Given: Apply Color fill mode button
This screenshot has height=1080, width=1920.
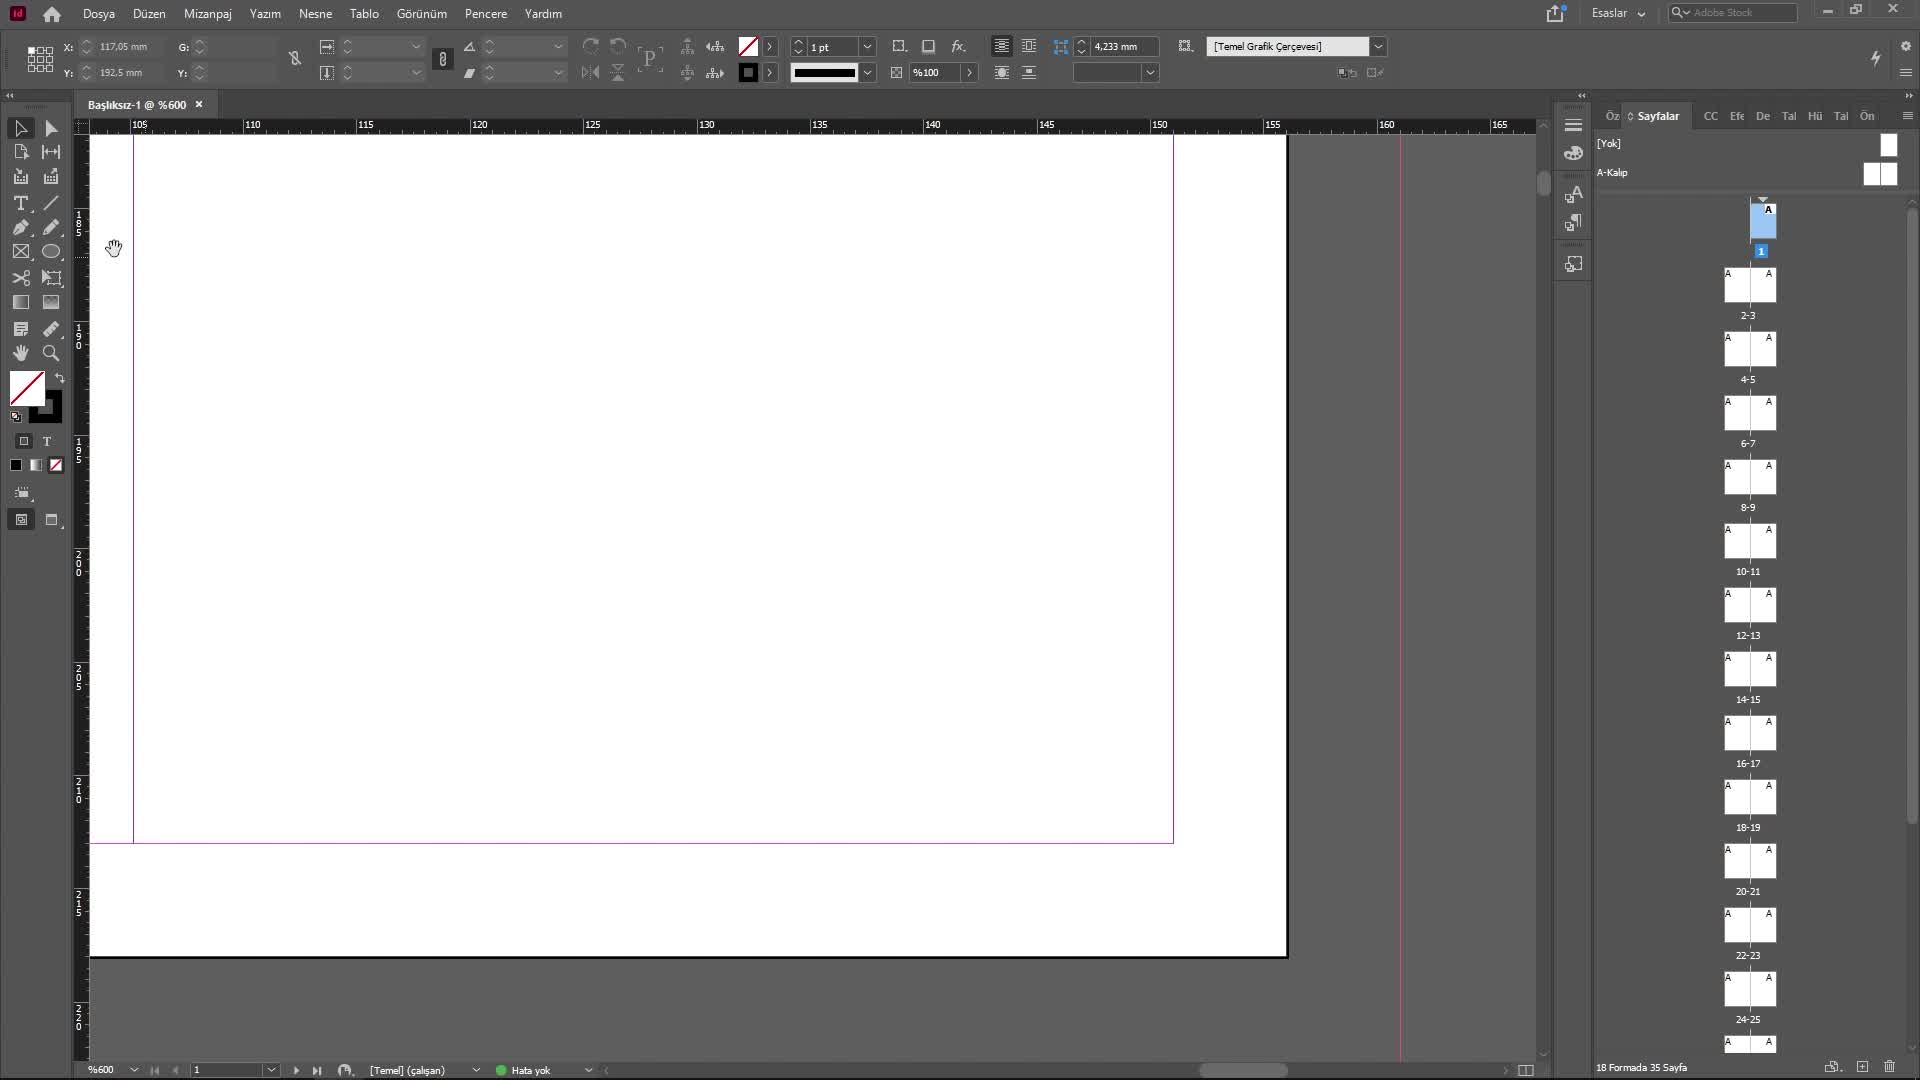Looking at the screenshot, I should [16, 465].
